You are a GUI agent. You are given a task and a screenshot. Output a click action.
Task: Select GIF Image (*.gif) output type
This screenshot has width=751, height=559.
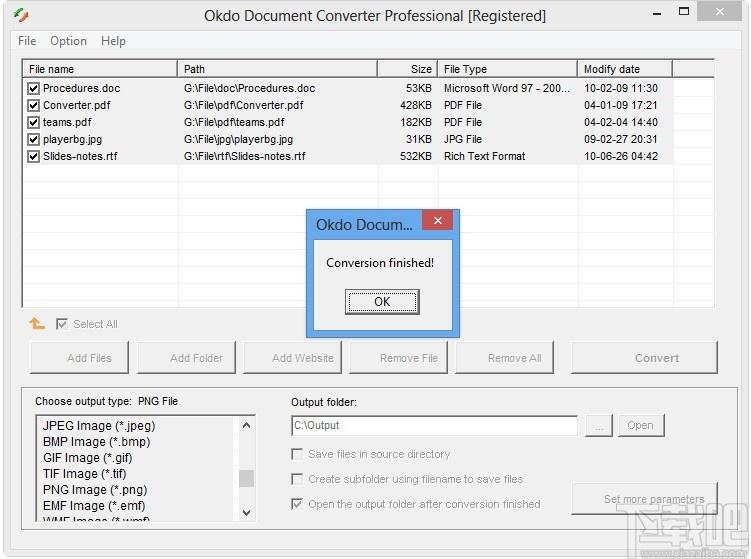click(88, 457)
